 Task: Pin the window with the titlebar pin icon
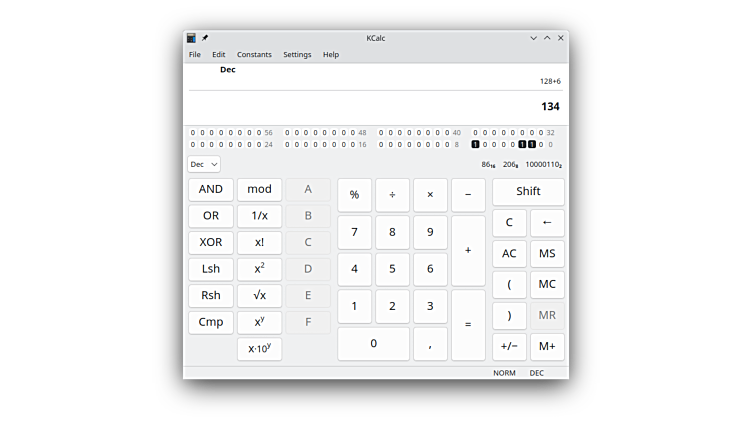pos(205,38)
